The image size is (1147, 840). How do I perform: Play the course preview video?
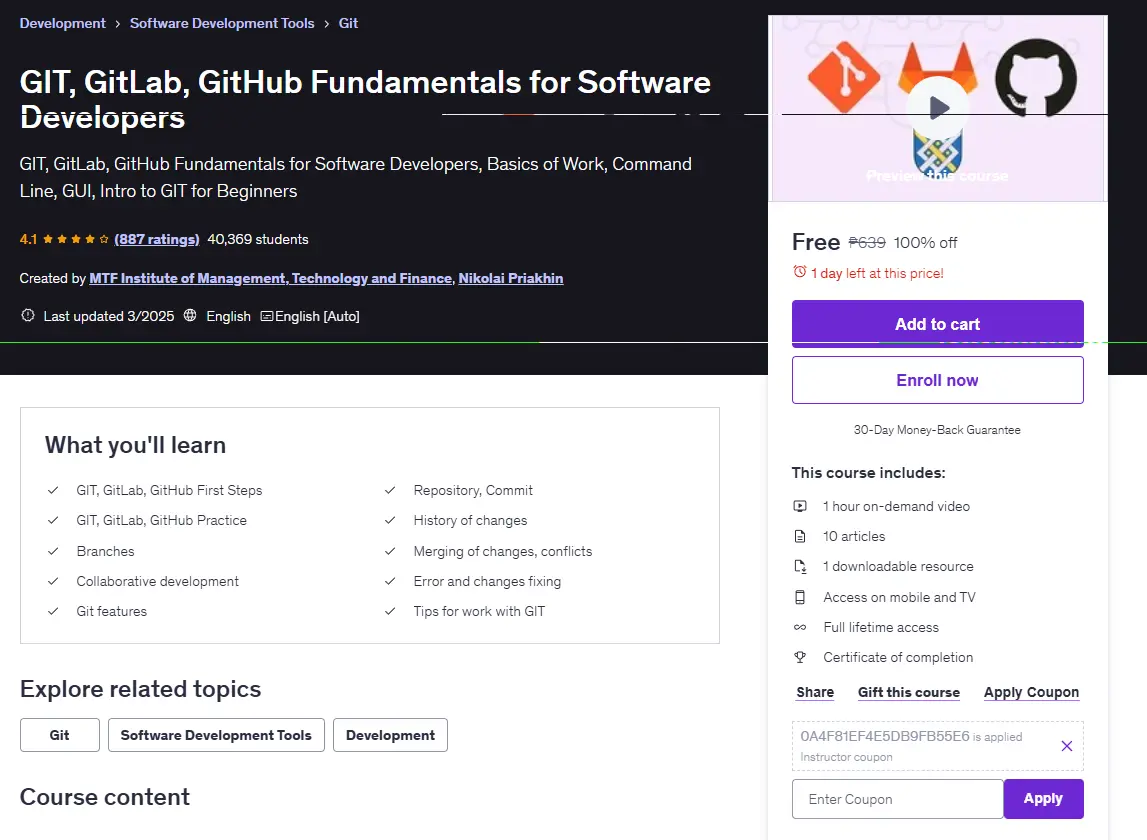(x=939, y=108)
